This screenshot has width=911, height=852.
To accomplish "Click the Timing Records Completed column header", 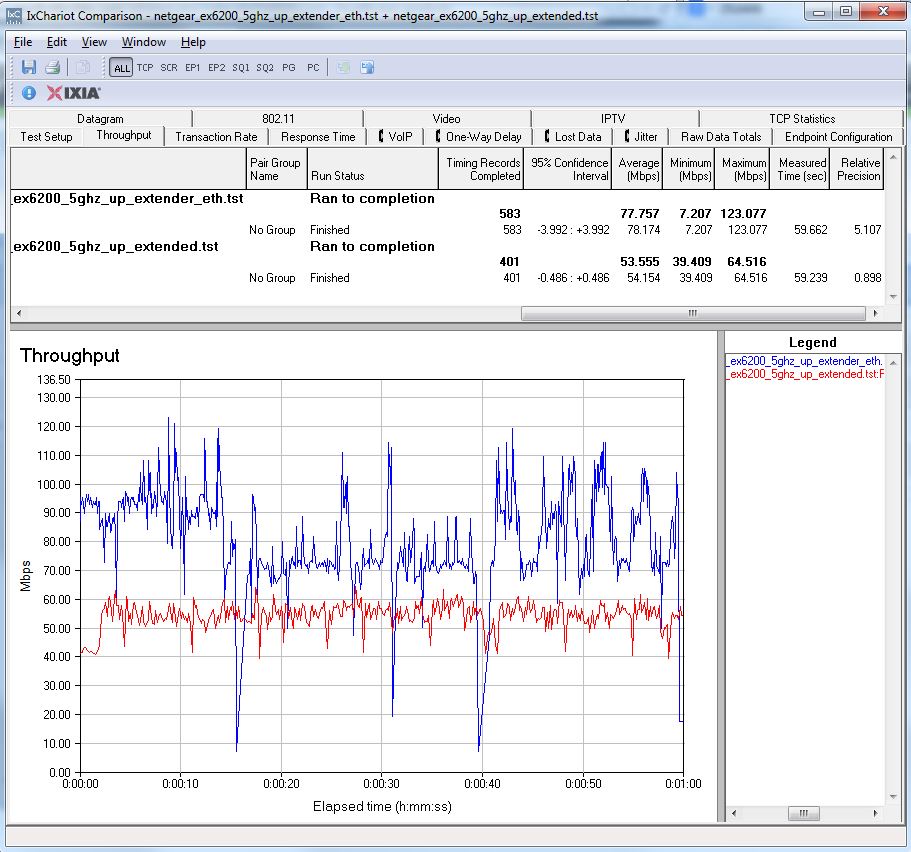I will pyautogui.click(x=481, y=169).
